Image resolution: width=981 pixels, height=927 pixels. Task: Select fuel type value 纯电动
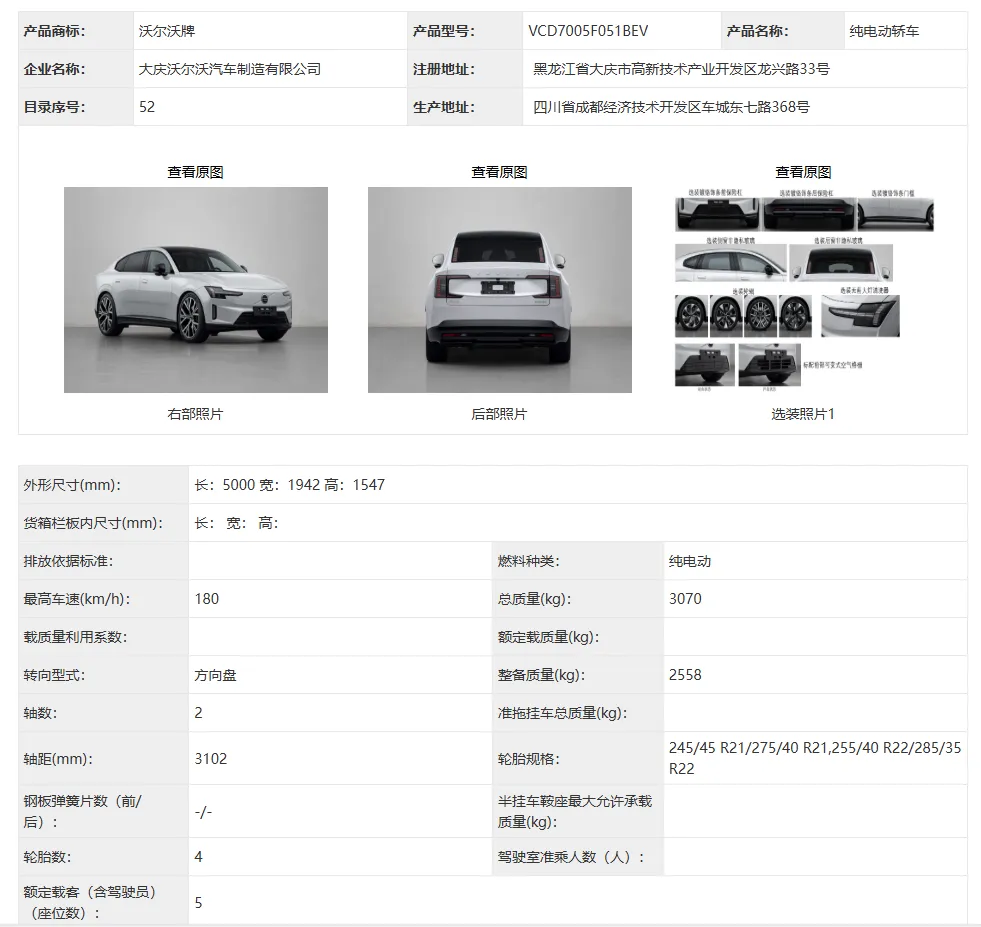pos(690,561)
